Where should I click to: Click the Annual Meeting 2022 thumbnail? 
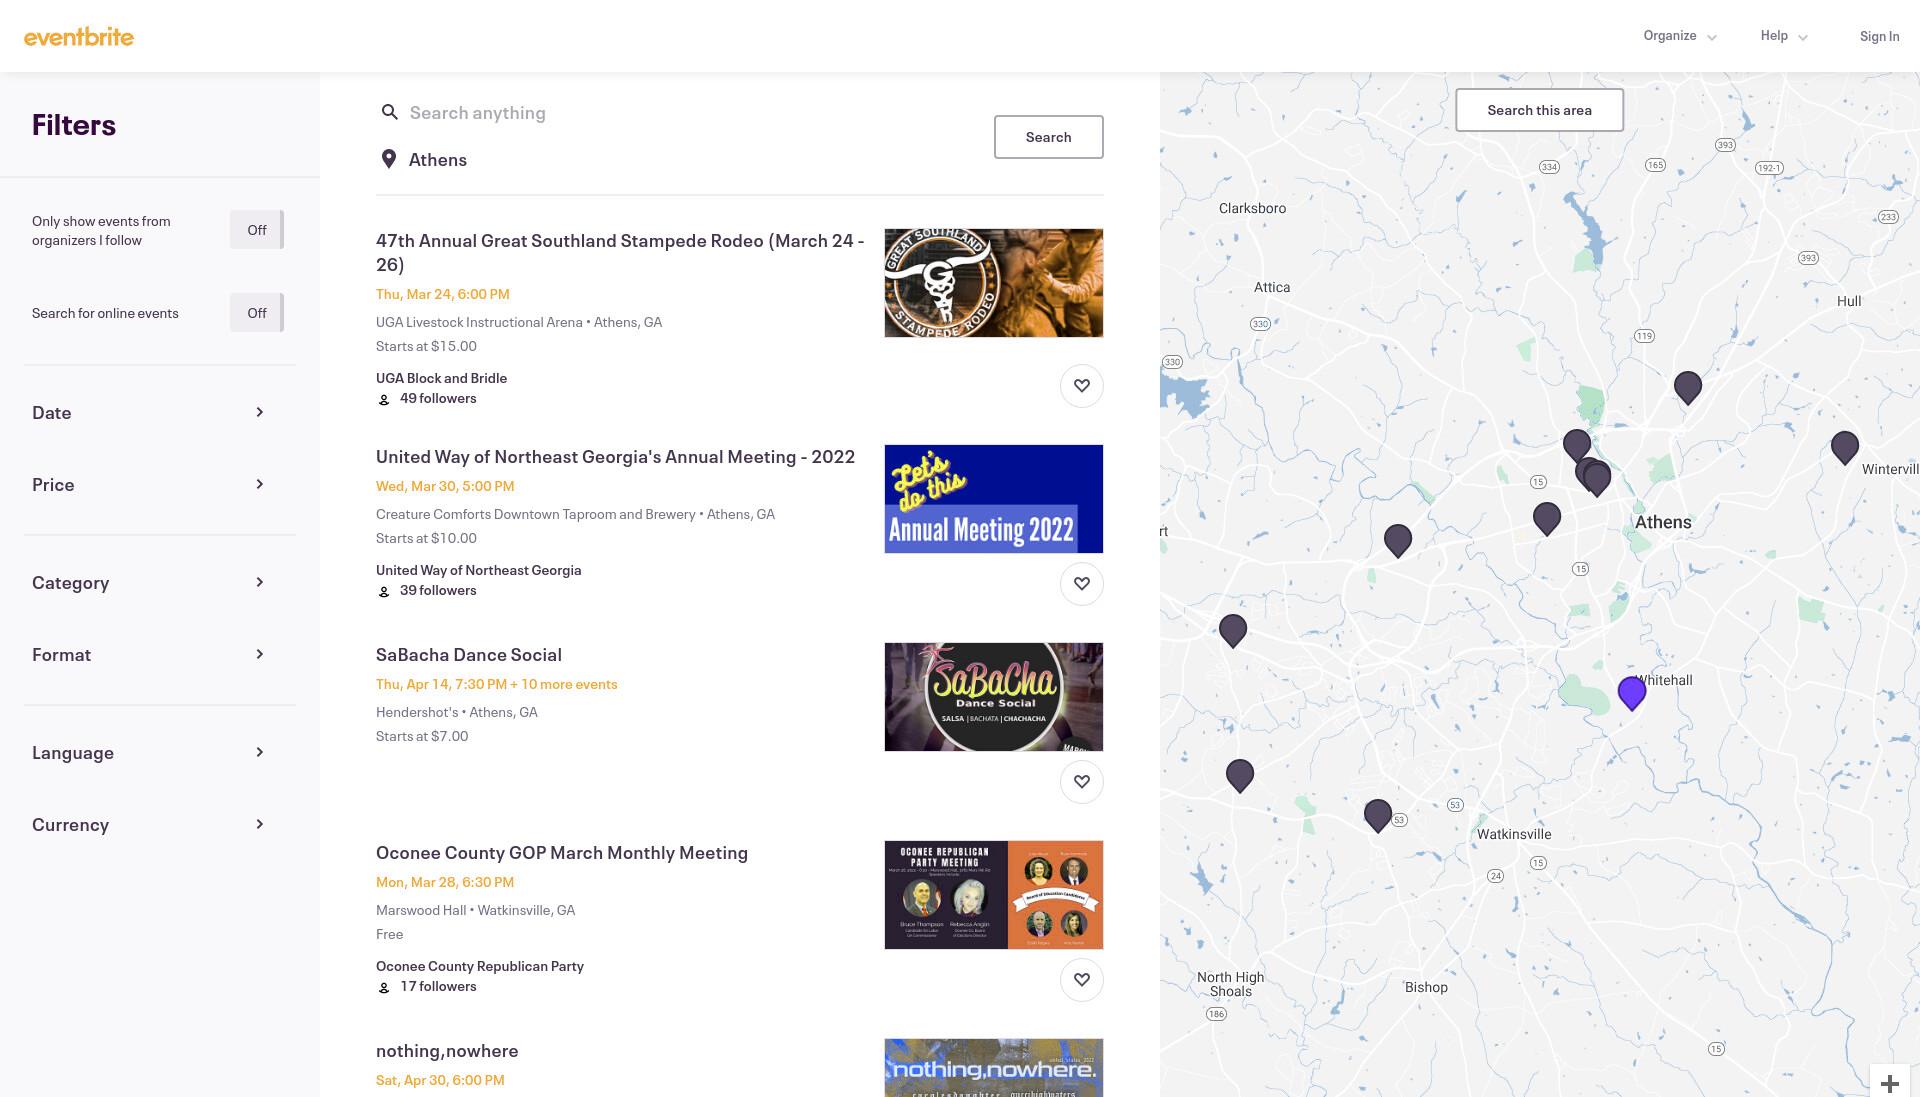pyautogui.click(x=994, y=499)
